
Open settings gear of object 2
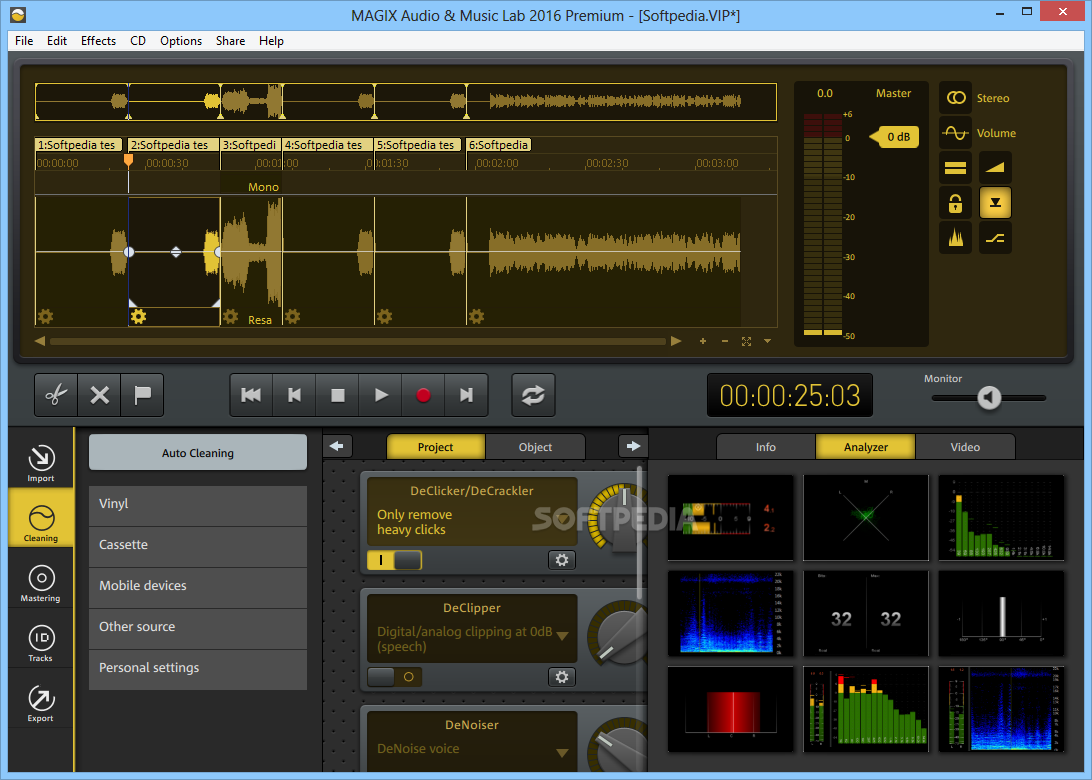(x=138, y=317)
